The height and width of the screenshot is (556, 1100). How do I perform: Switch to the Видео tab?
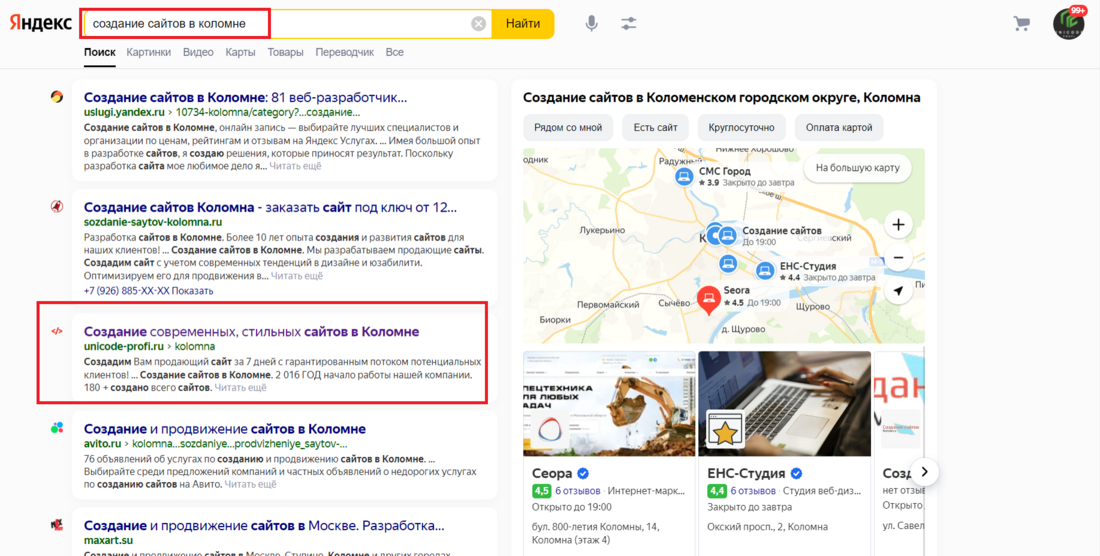pyautogui.click(x=198, y=53)
